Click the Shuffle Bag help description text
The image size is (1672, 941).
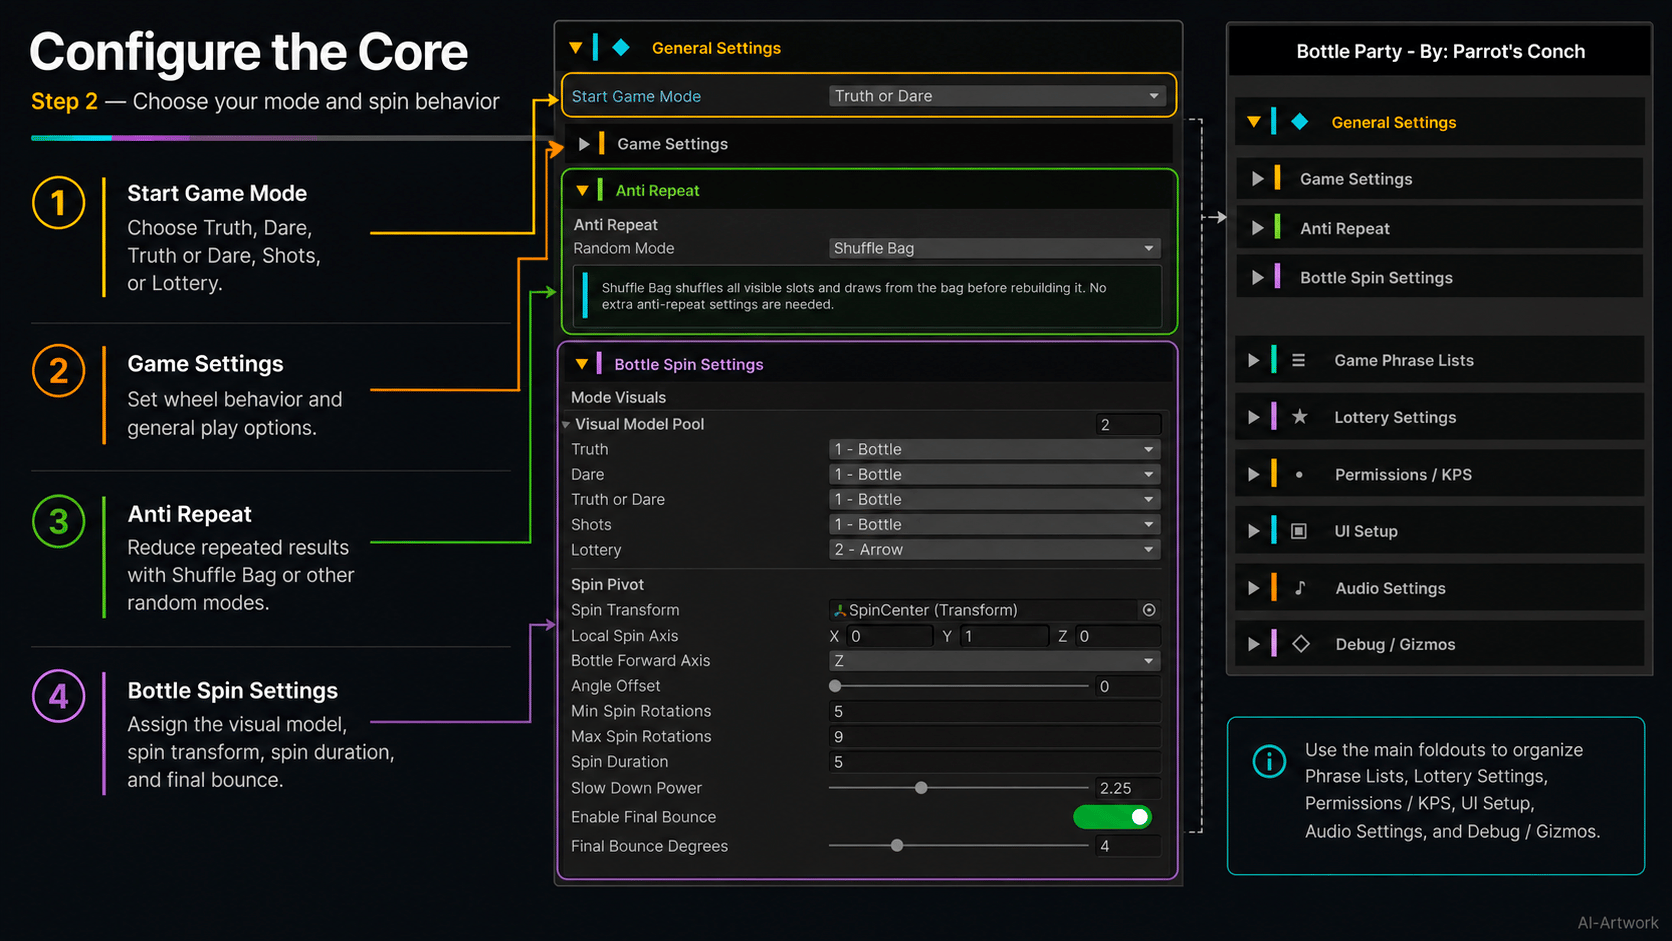pyautogui.click(x=854, y=296)
